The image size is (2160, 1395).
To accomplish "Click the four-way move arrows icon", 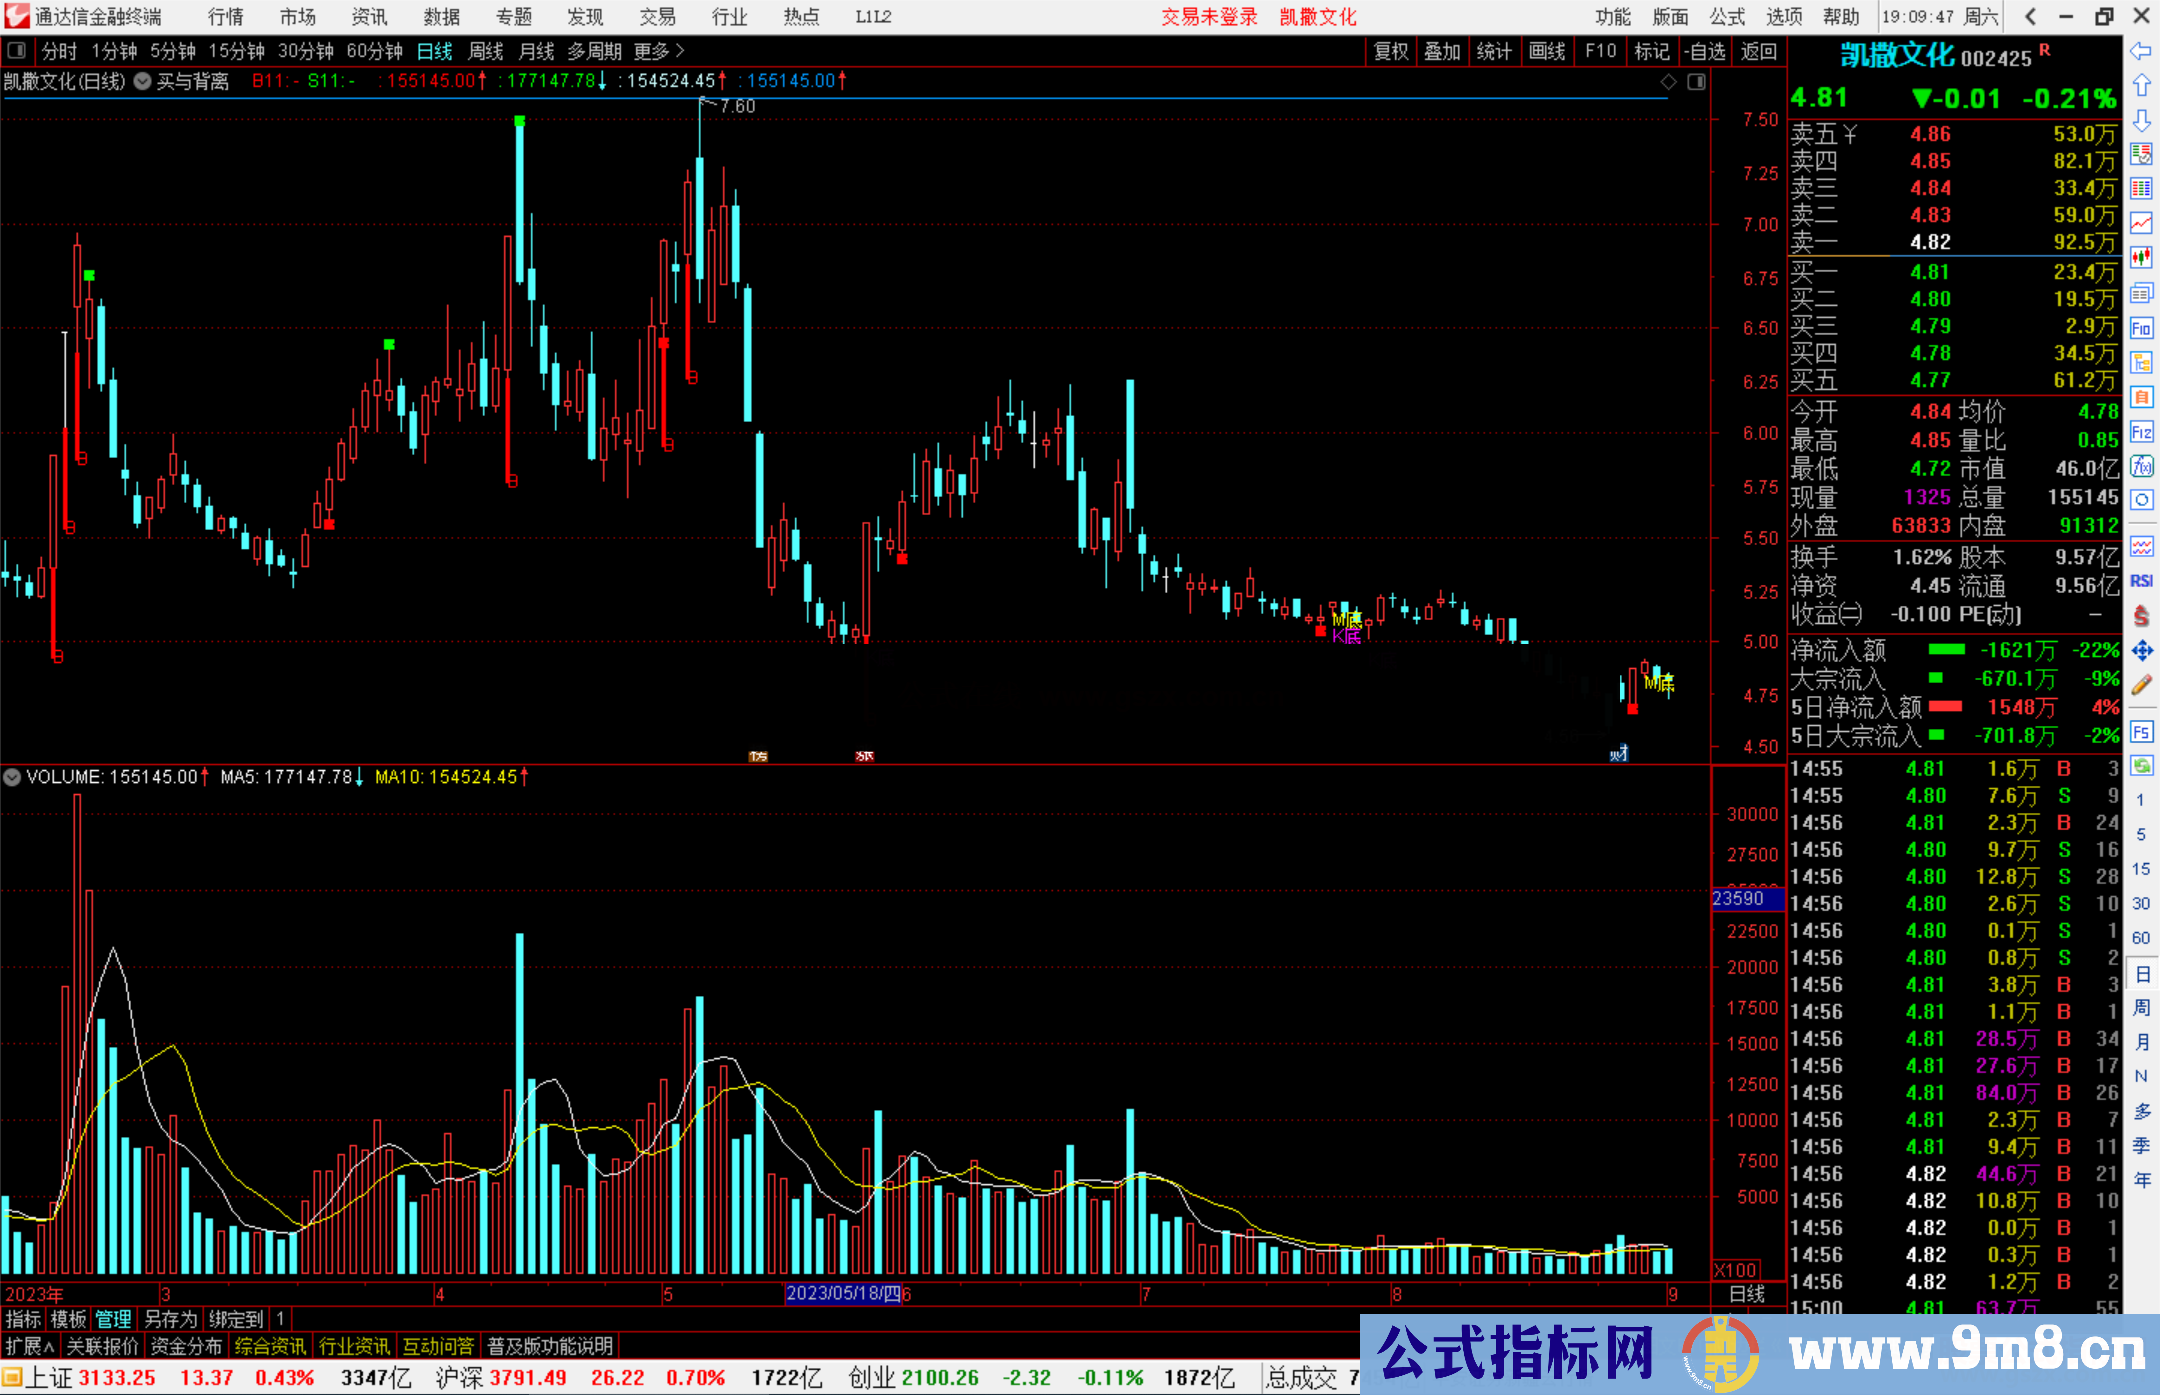I will click(2141, 651).
